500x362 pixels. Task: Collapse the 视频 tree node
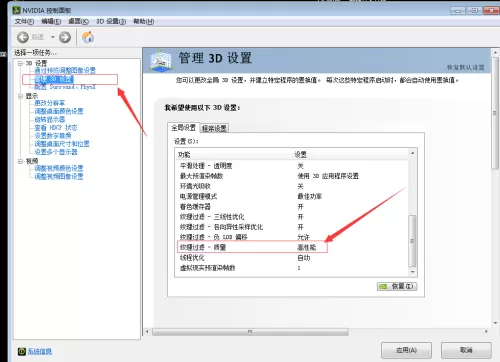pyautogui.click(x=20, y=161)
